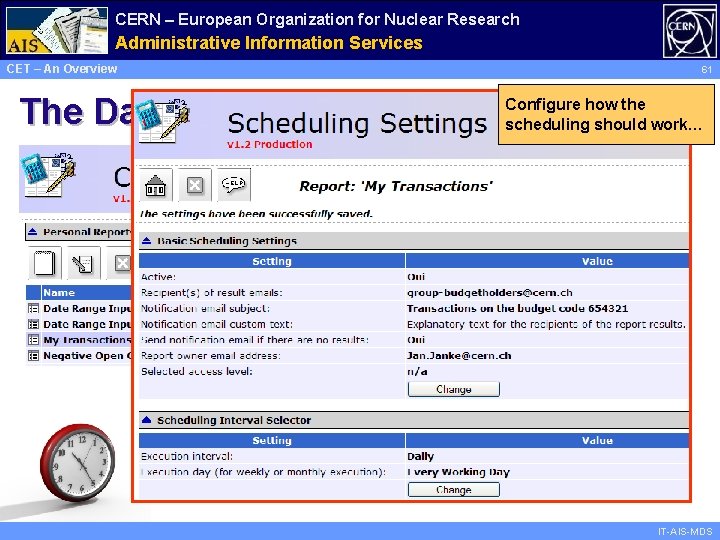The height and width of the screenshot is (540, 720).
Task: Click 'The settings have been successfully saved.' message
Action: tap(256, 214)
